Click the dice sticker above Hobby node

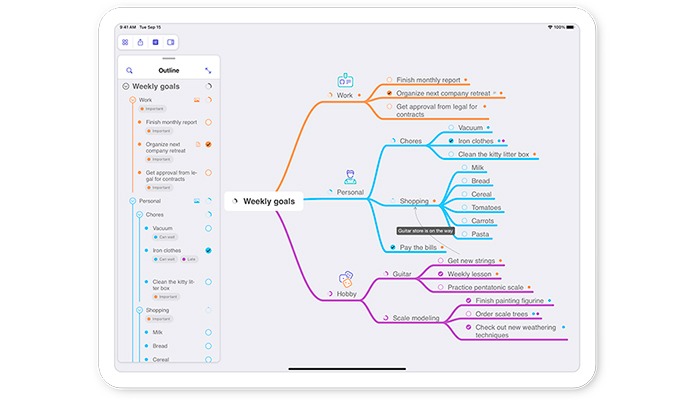pyautogui.click(x=346, y=279)
